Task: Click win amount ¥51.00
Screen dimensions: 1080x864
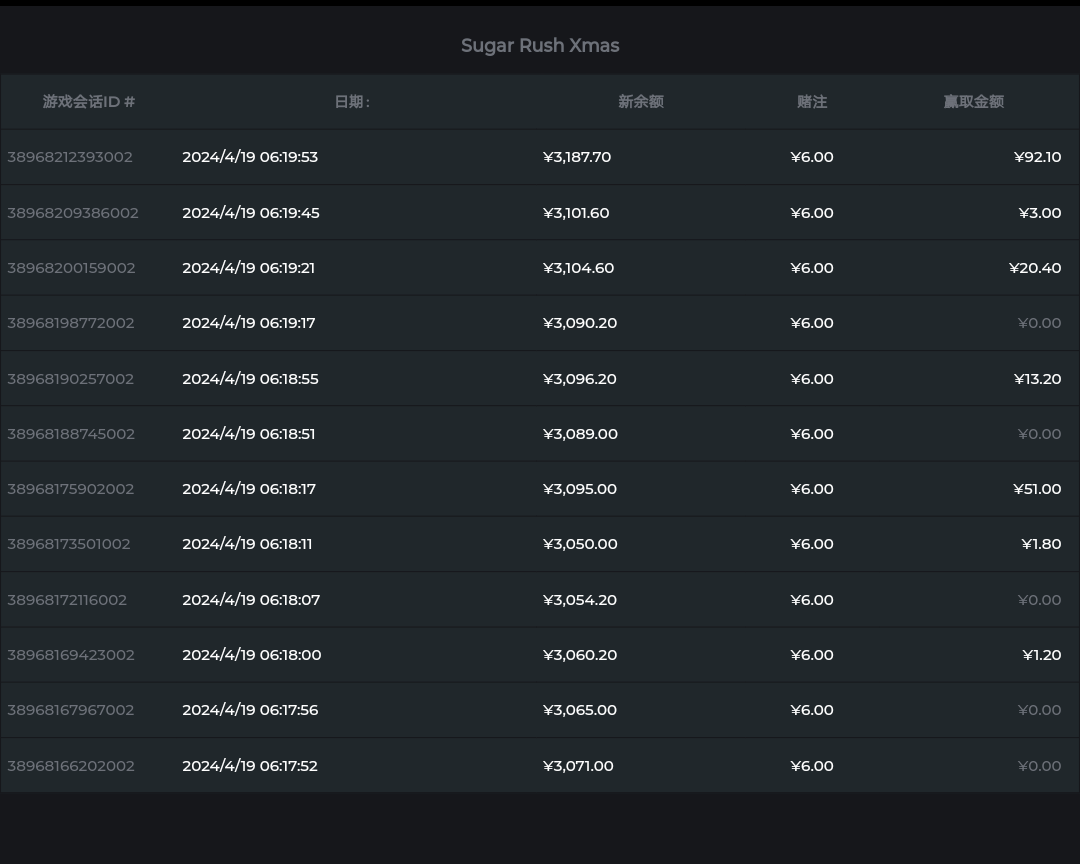Action: pos(1037,489)
